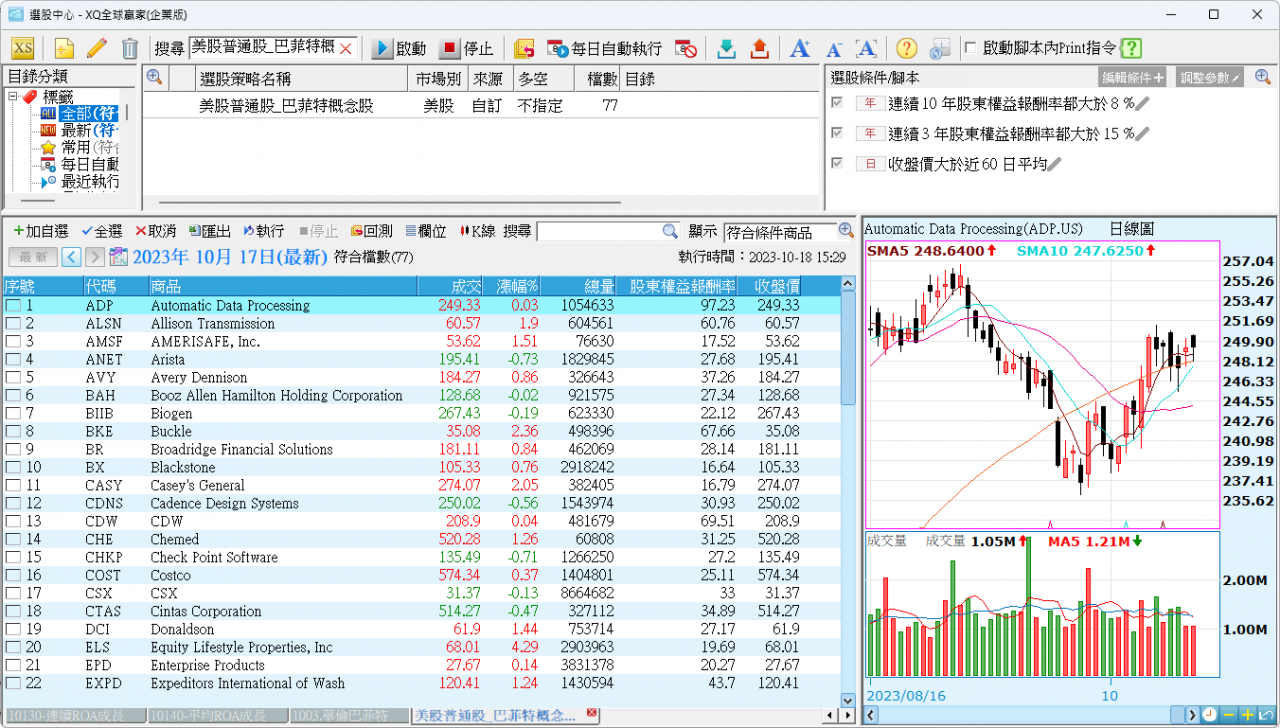The width and height of the screenshot is (1280, 728).
Task: Click the trash can delete icon
Action: pyautogui.click(x=130, y=48)
